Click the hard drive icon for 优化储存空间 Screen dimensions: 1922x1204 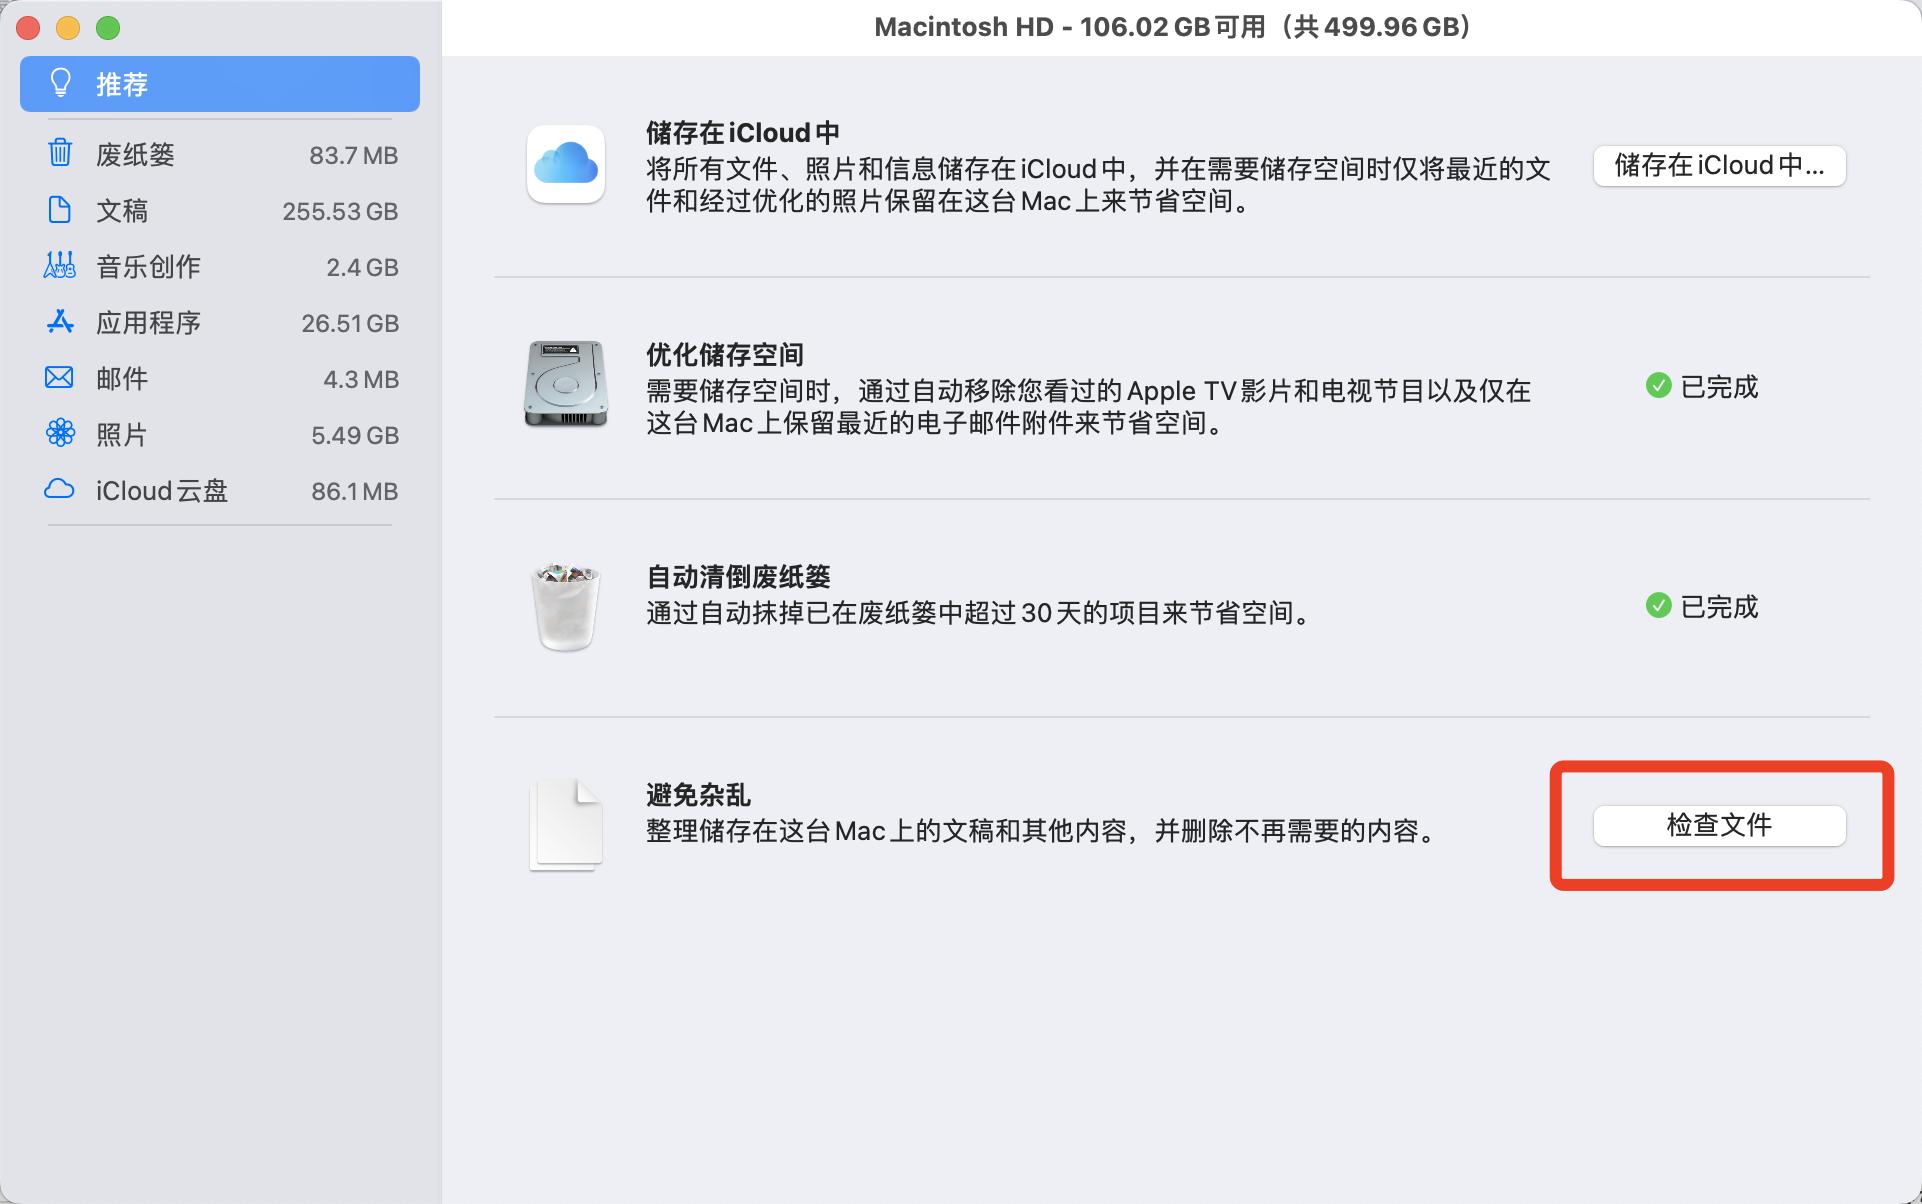pyautogui.click(x=566, y=387)
